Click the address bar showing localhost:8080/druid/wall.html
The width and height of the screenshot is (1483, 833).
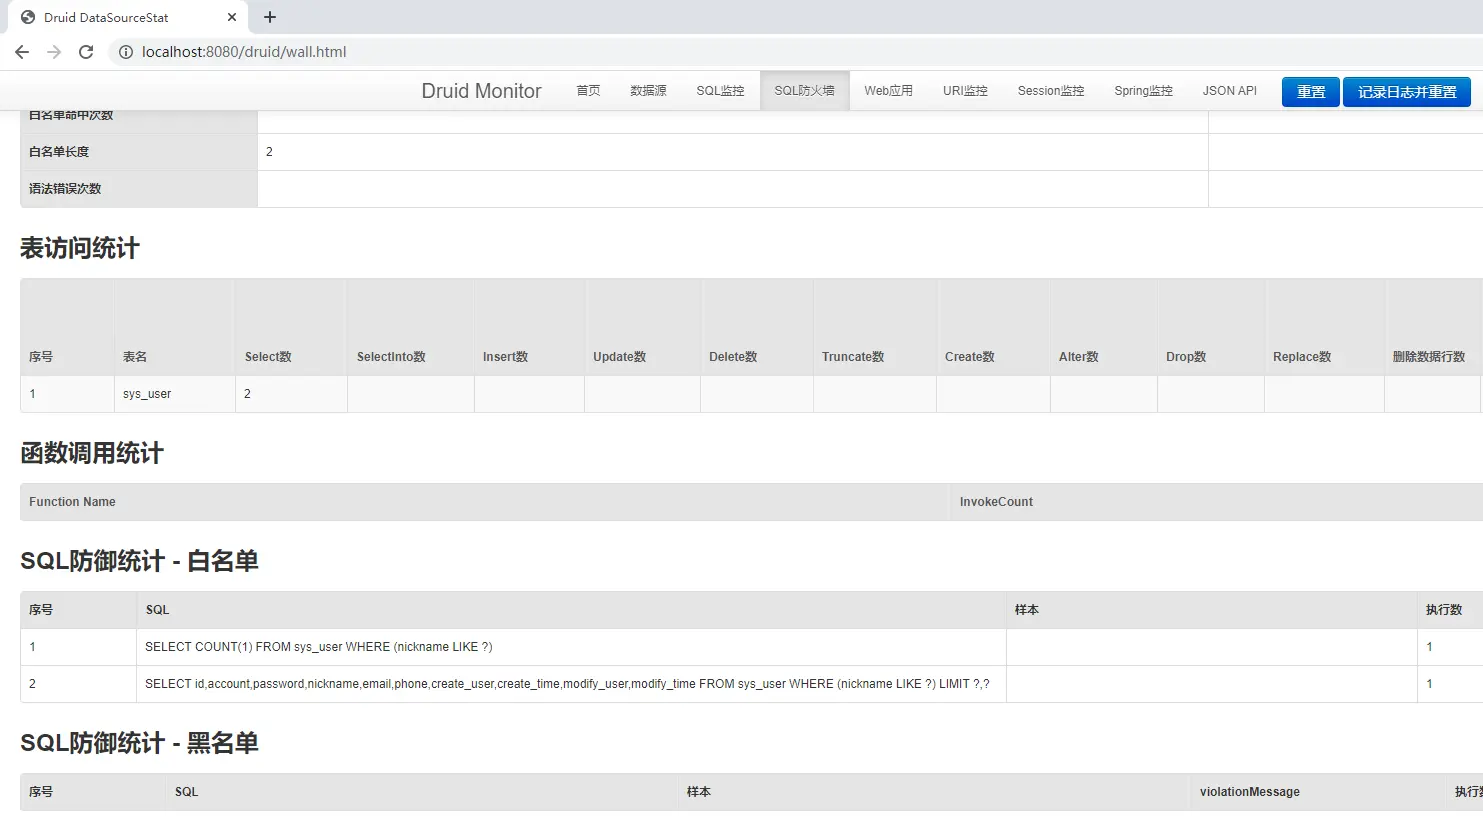point(244,52)
